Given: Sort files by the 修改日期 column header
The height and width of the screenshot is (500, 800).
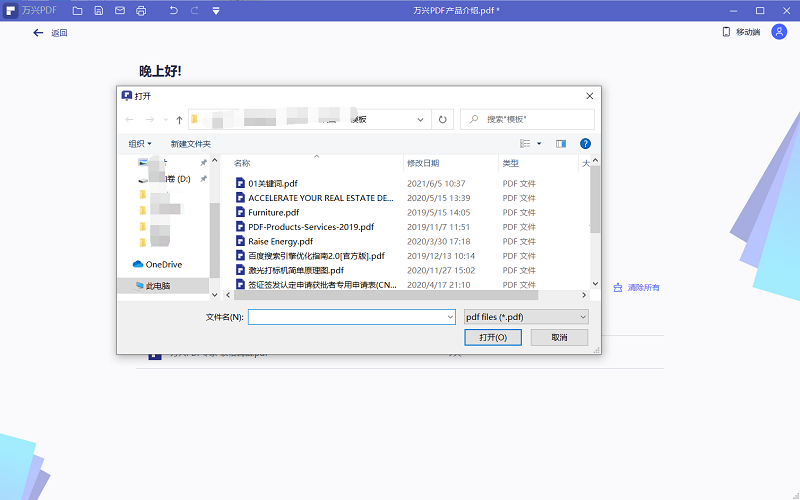Looking at the screenshot, I should point(423,163).
